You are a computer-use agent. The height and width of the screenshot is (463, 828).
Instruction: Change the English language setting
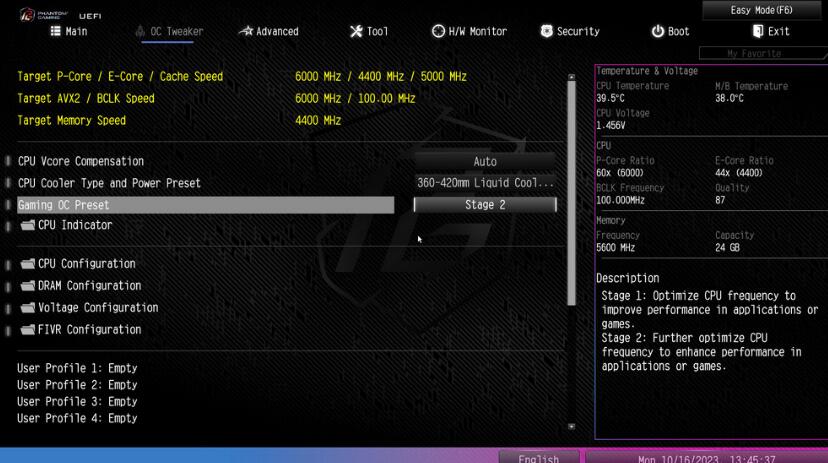pos(539,458)
